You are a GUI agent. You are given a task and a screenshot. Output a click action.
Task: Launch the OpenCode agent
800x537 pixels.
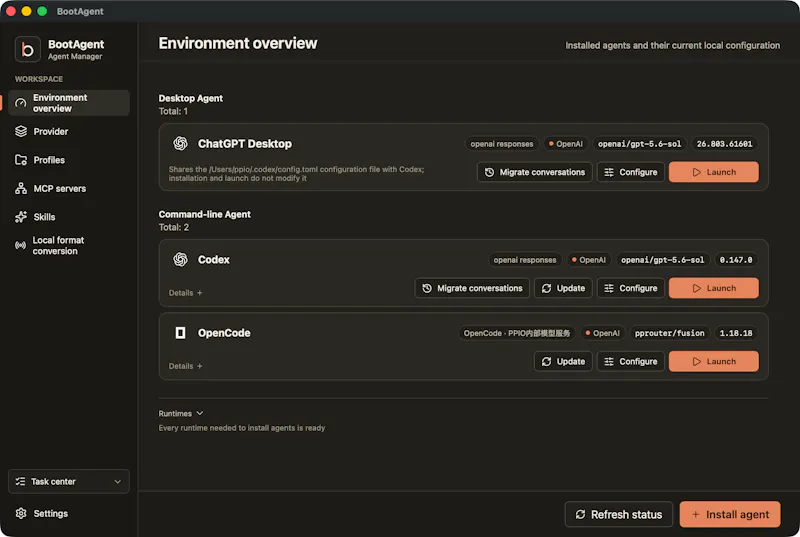[x=714, y=362]
